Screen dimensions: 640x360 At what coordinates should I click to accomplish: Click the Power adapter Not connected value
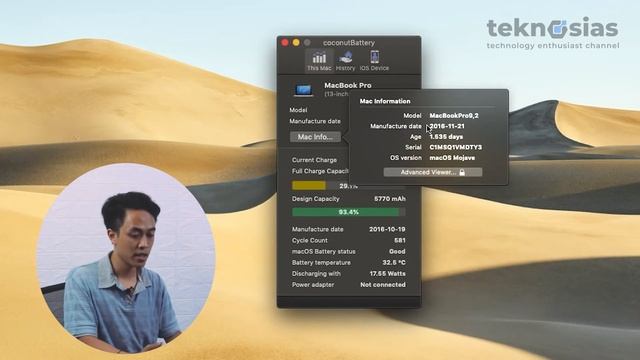coord(383,284)
